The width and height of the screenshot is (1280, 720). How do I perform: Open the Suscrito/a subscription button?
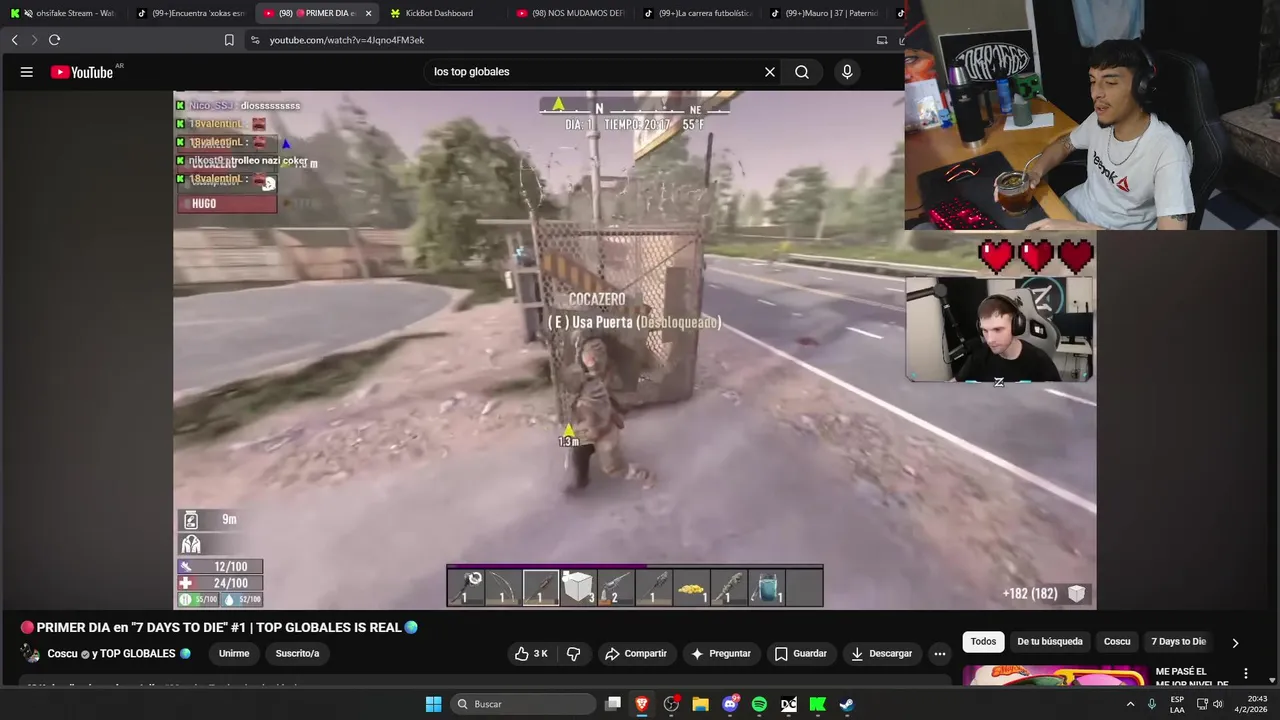(x=298, y=654)
